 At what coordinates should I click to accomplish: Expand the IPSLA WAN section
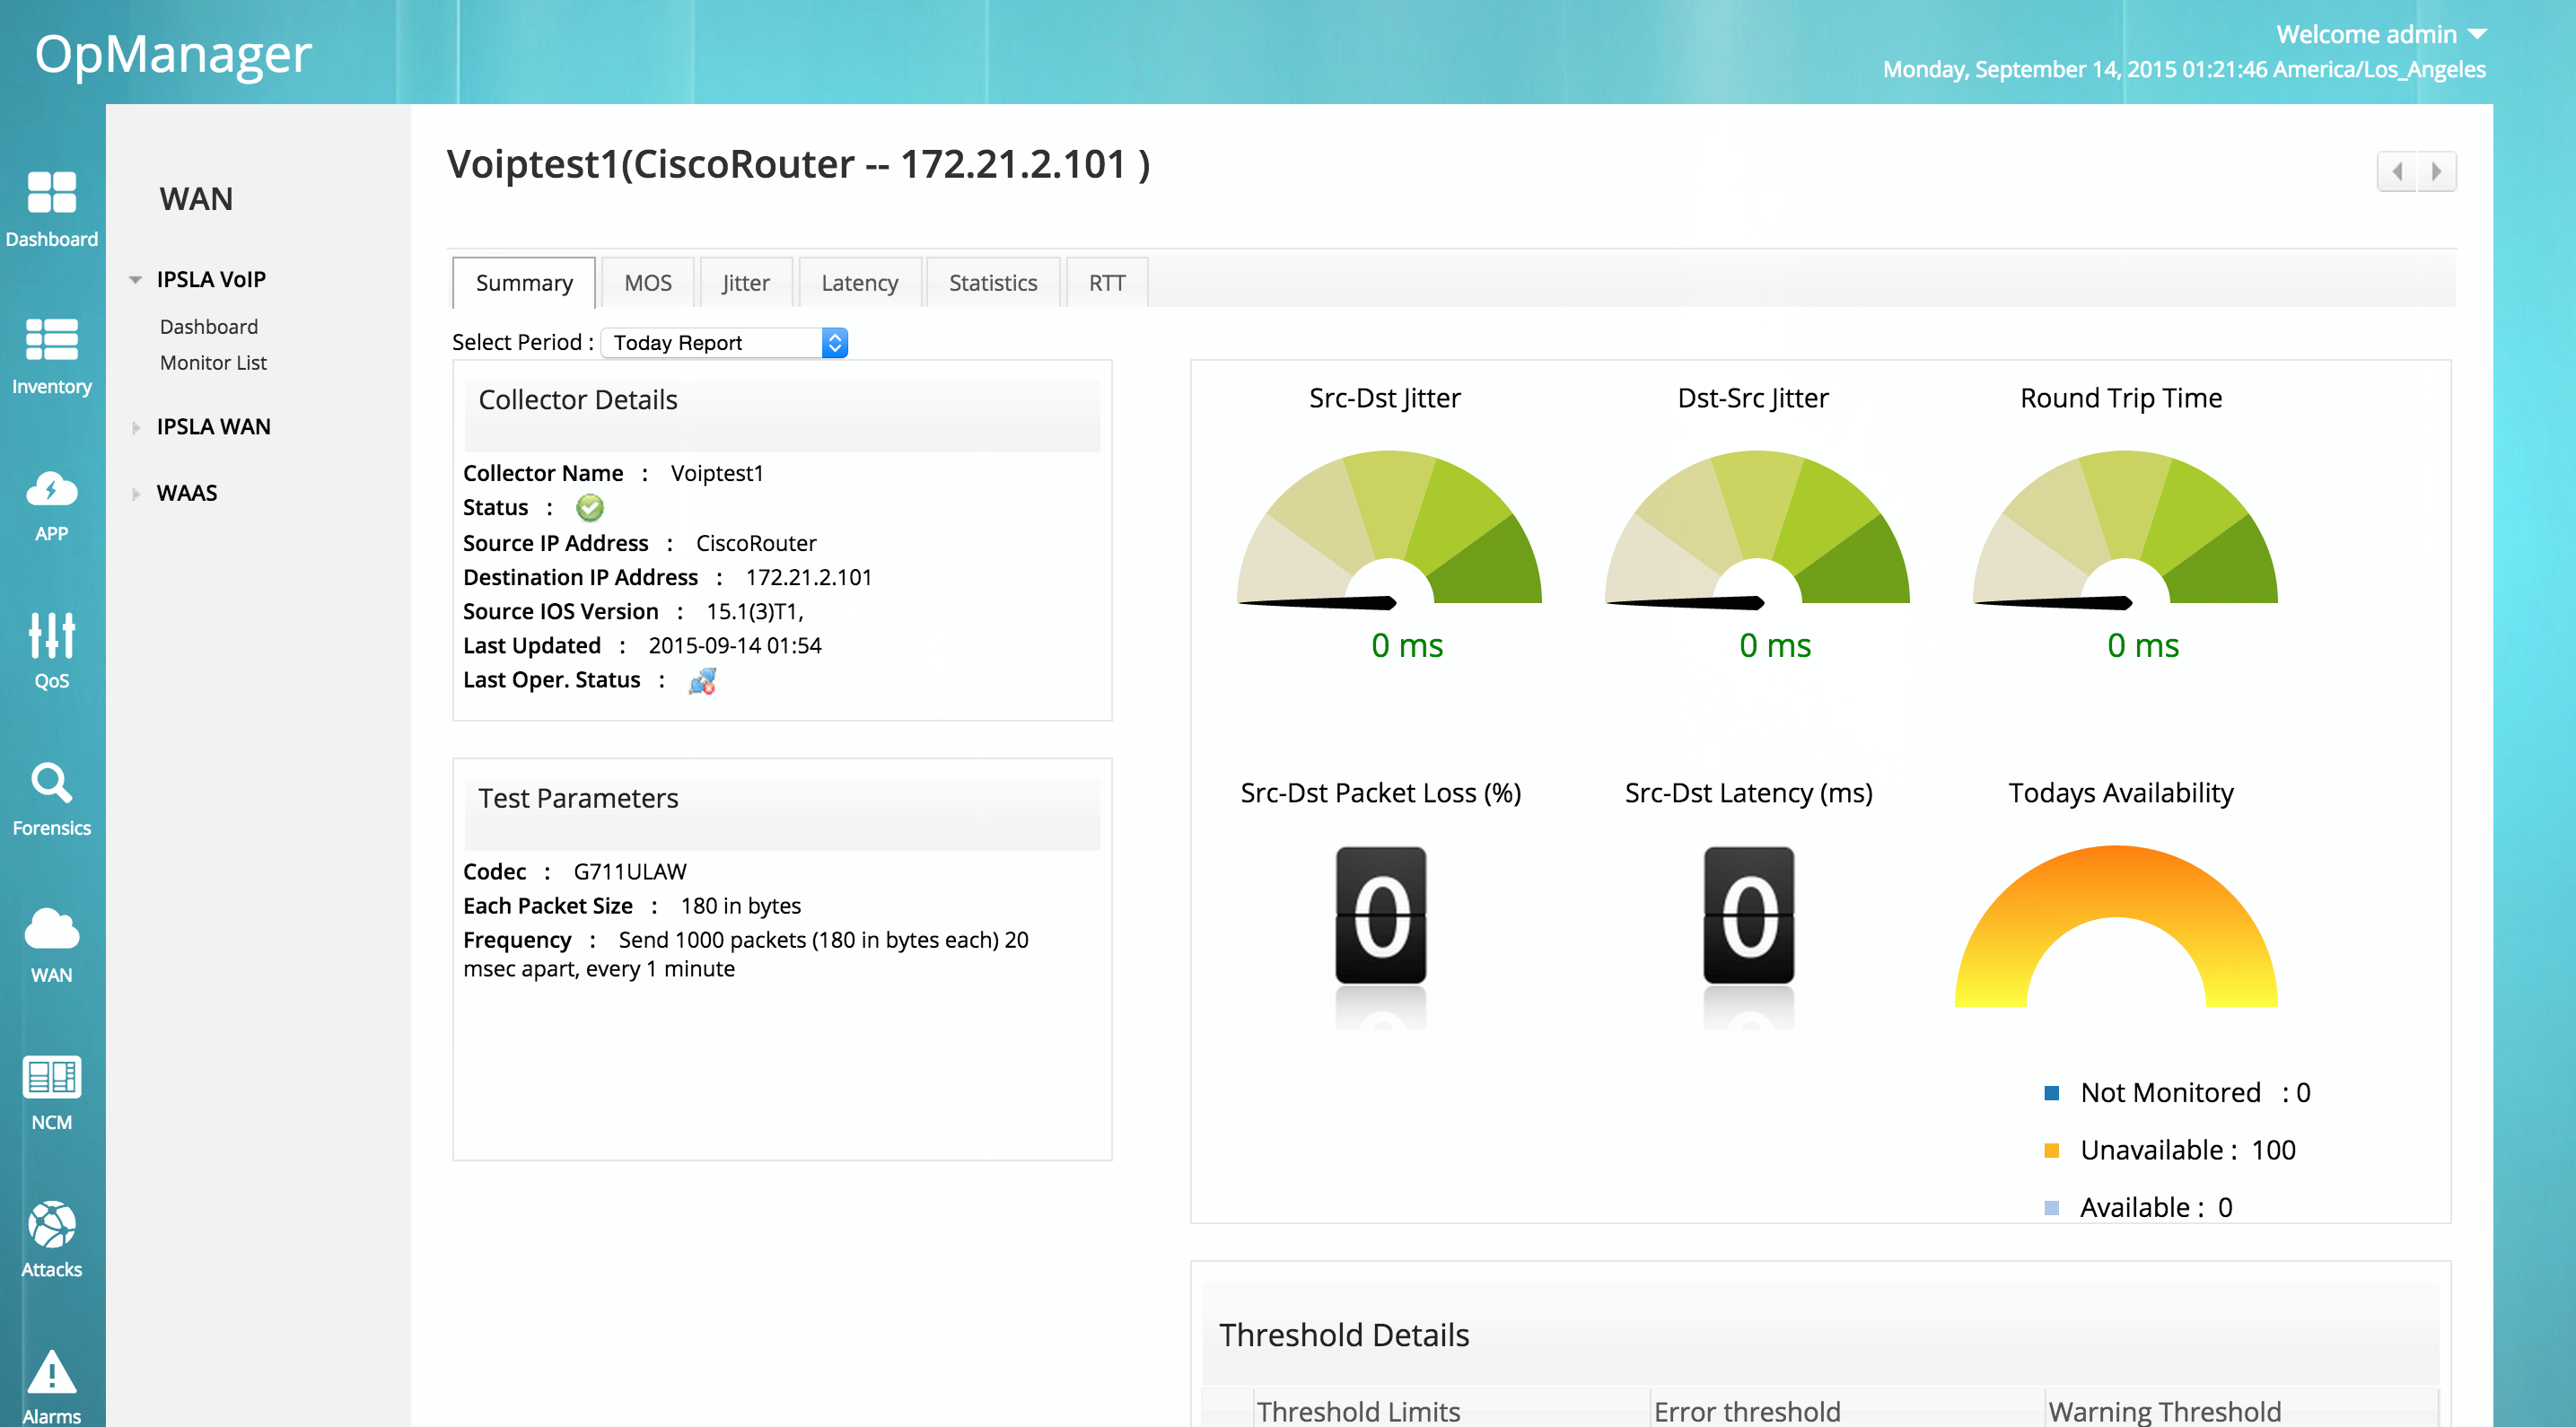pos(136,427)
